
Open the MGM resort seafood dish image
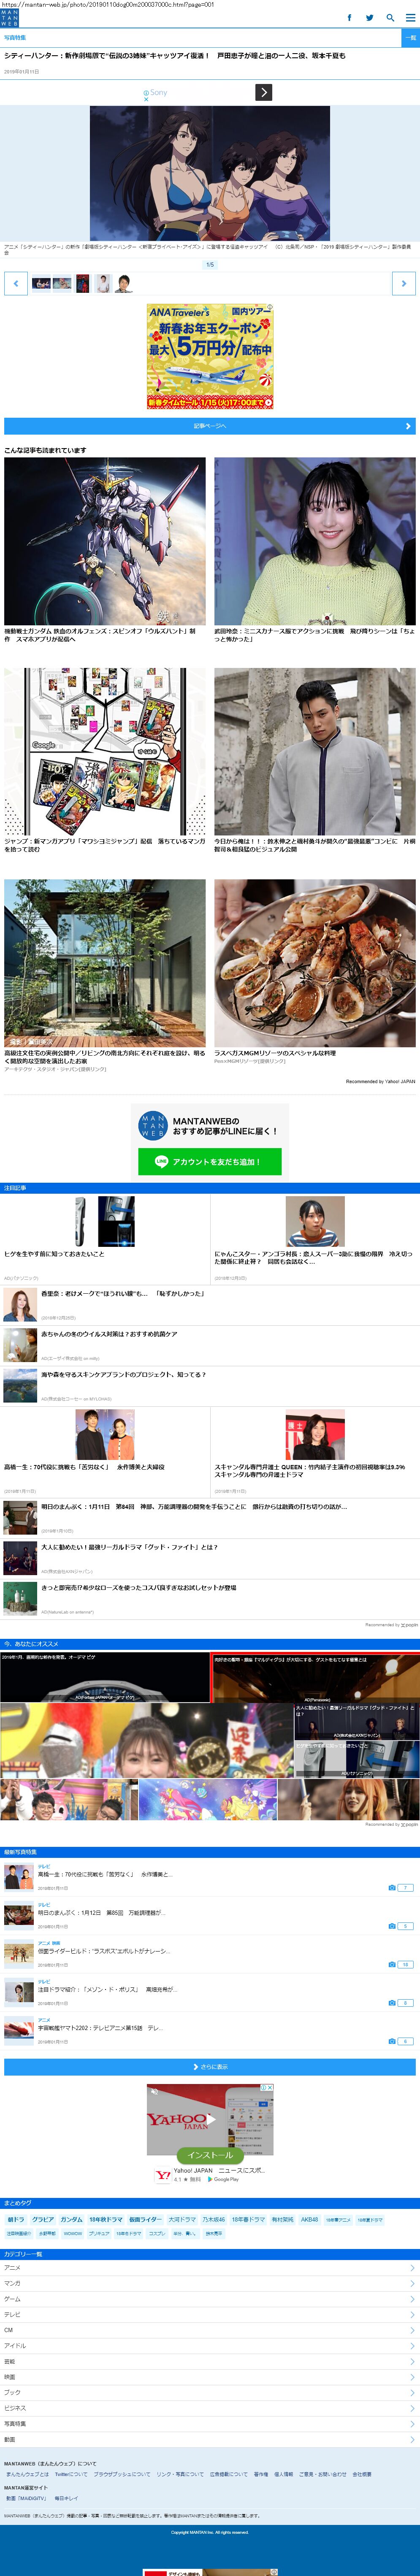(x=315, y=963)
